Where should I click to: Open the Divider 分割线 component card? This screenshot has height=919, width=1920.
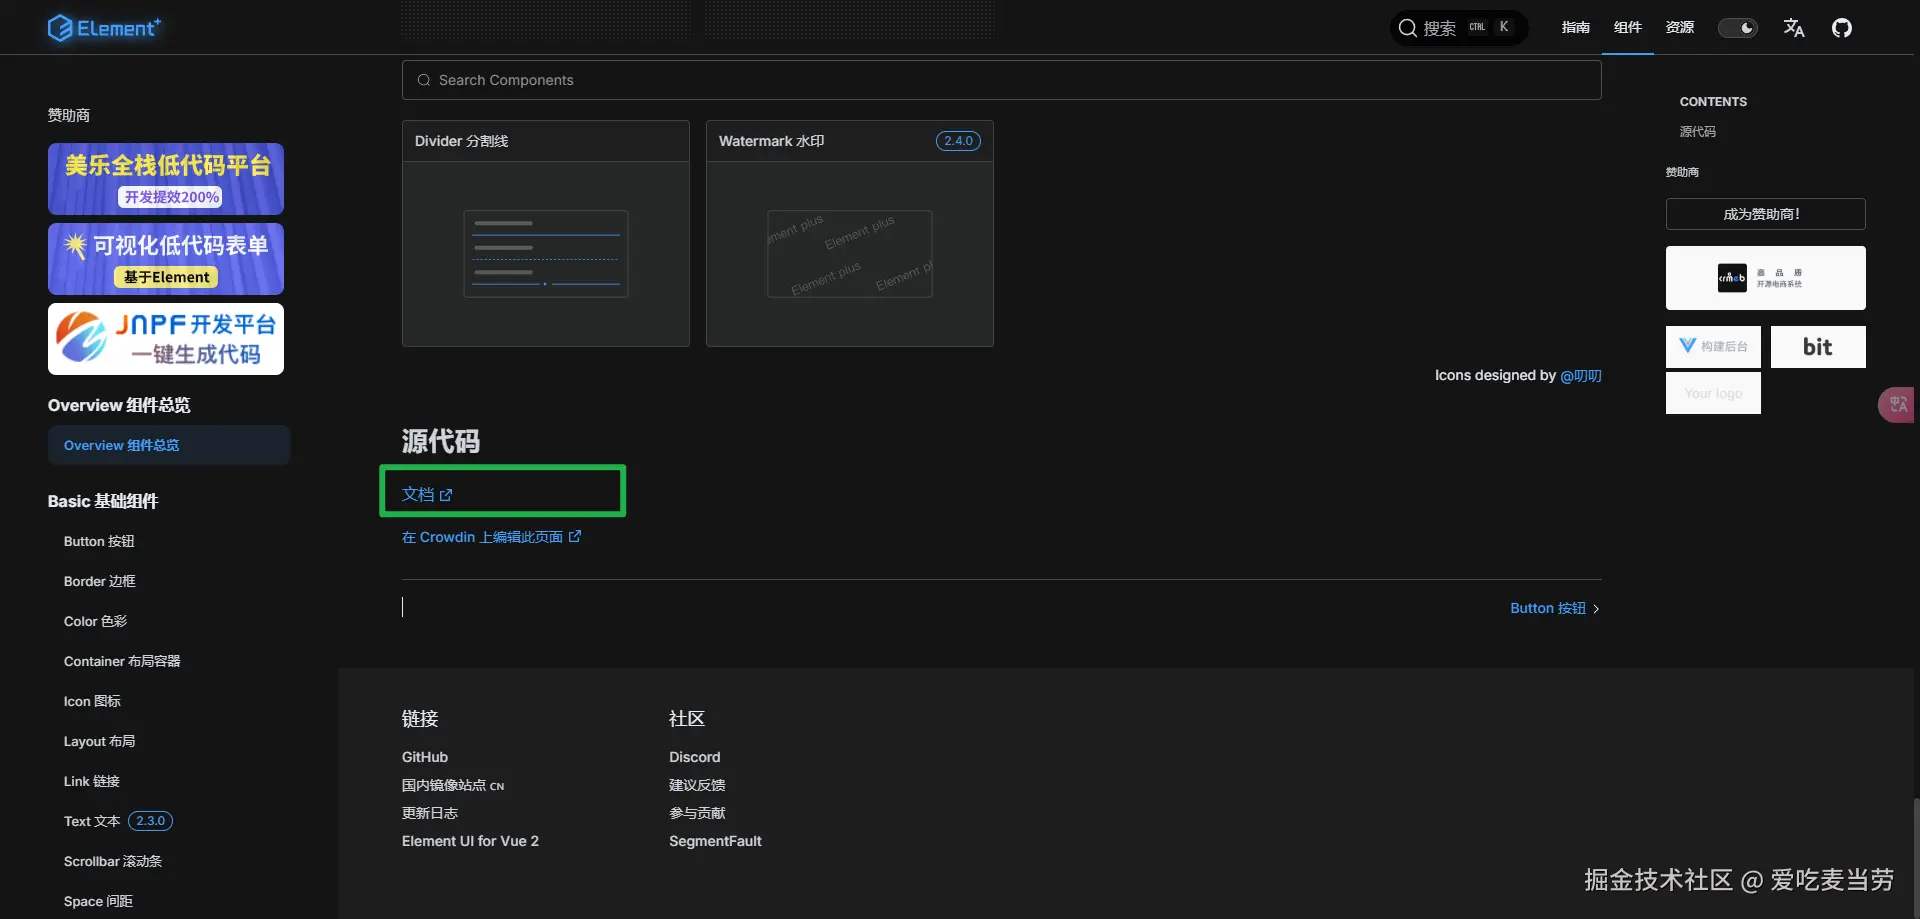point(546,234)
